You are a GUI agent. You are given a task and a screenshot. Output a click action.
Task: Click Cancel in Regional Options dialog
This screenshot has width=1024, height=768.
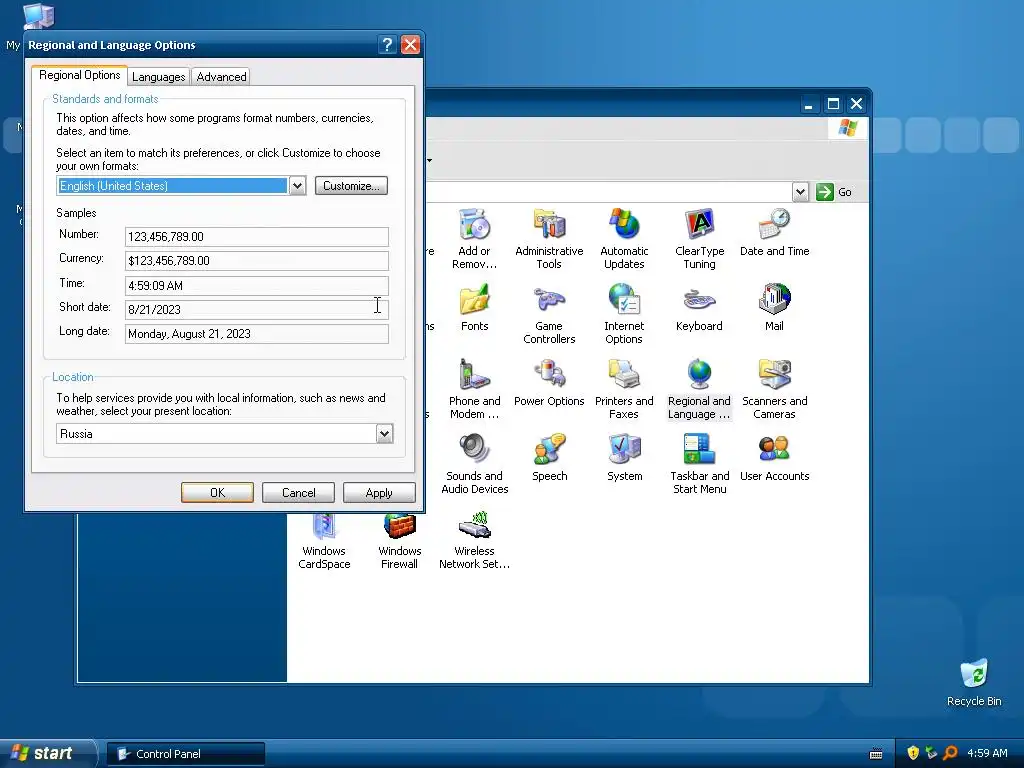click(298, 492)
